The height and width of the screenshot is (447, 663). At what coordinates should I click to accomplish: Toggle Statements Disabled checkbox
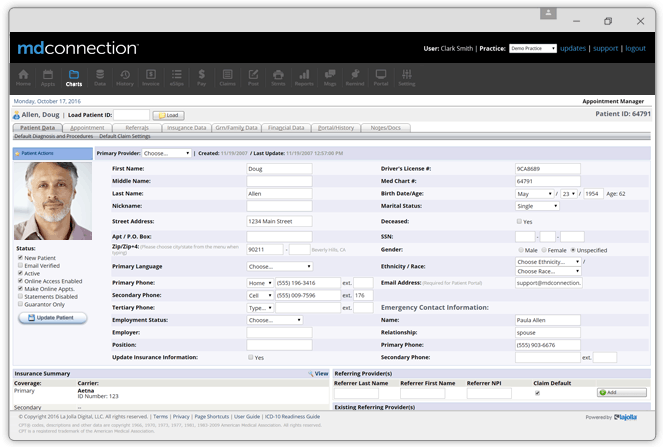click(20, 296)
